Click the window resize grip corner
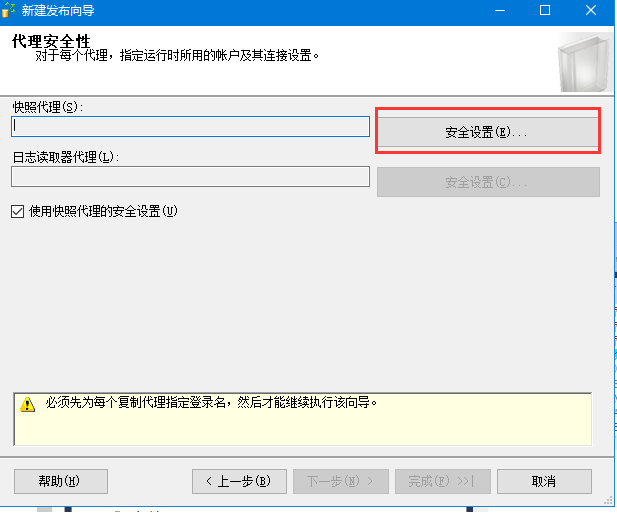 pos(608,500)
